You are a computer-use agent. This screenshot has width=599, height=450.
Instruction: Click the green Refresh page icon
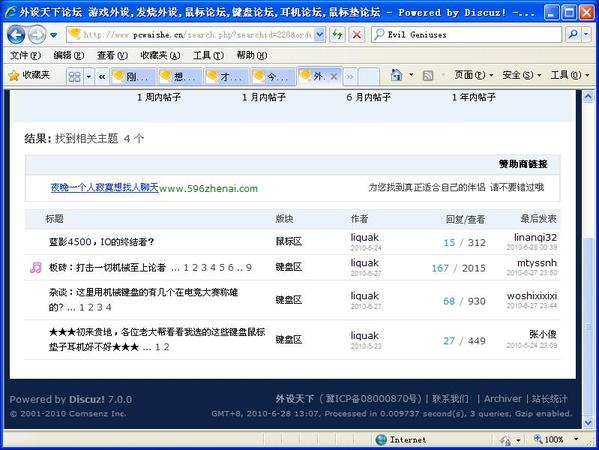[x=337, y=35]
